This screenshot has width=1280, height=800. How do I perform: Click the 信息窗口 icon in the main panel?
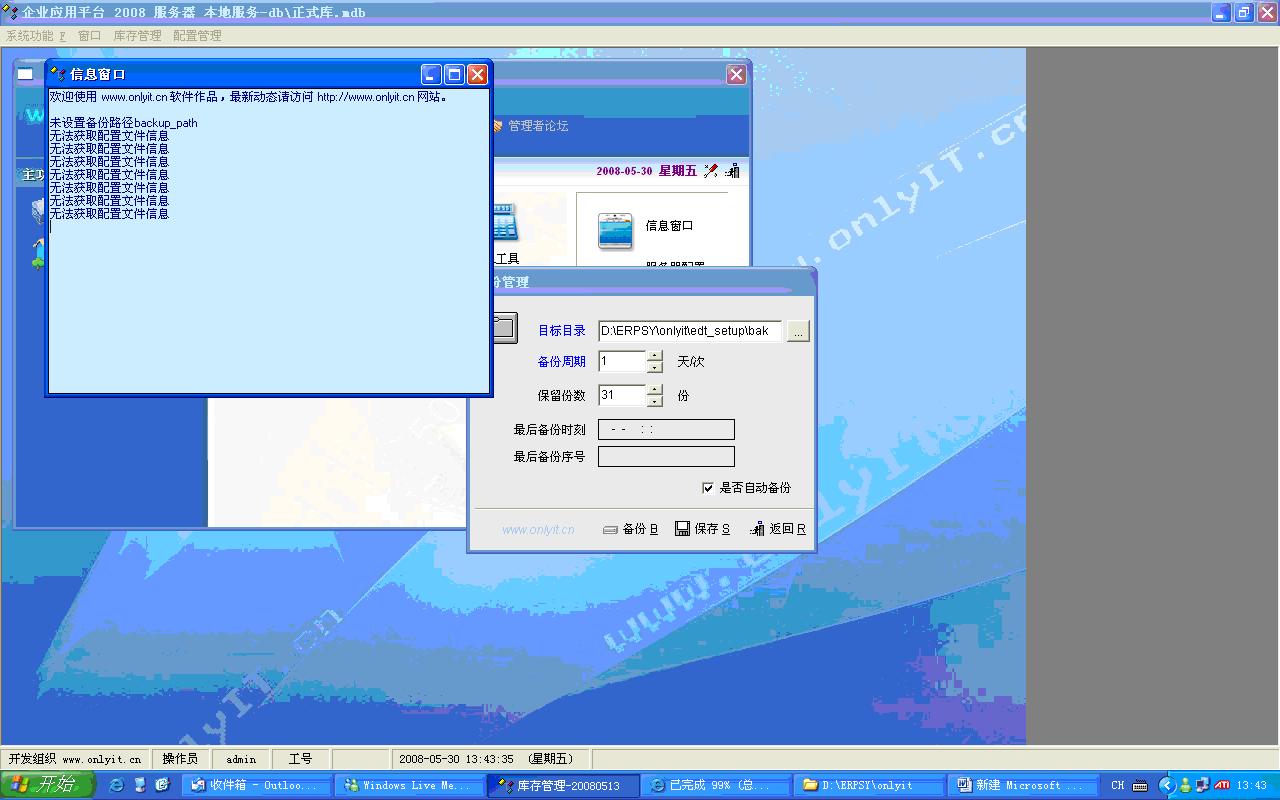[x=615, y=230]
